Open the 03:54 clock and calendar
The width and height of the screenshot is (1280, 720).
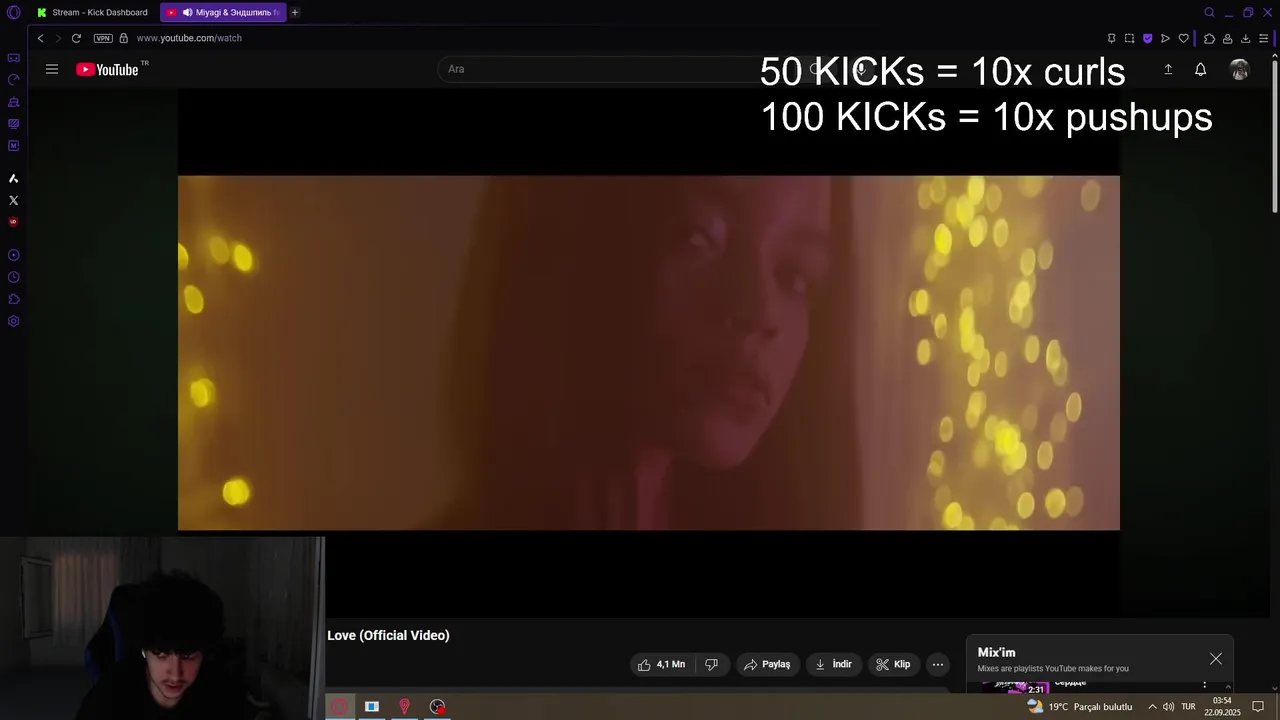coord(1222,706)
